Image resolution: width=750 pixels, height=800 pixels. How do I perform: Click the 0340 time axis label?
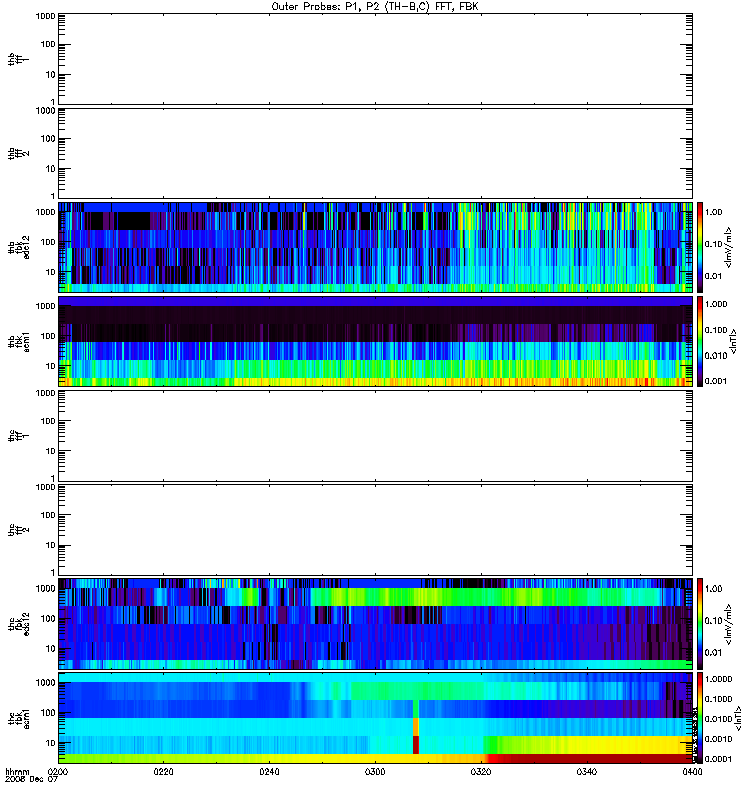coord(587,771)
